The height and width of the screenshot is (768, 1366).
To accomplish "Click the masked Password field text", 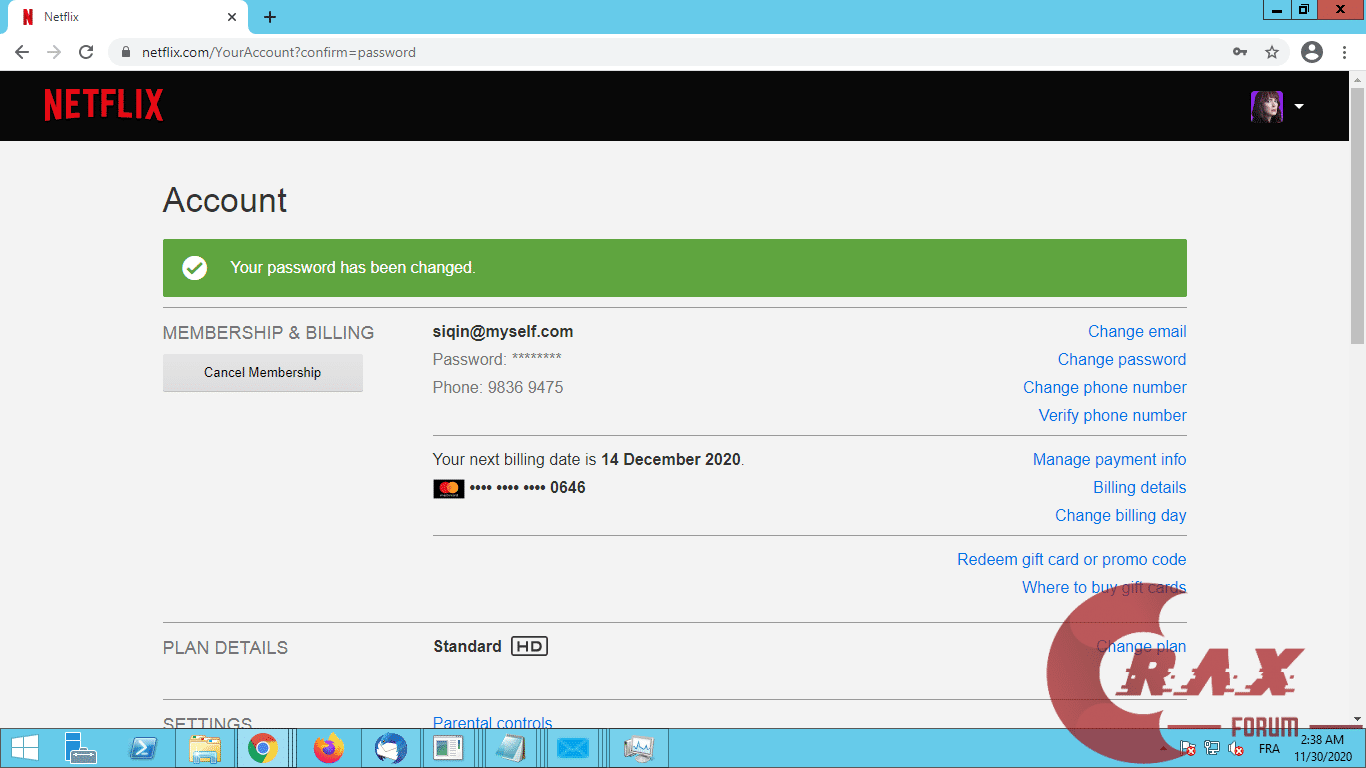I will click(x=497, y=360).
